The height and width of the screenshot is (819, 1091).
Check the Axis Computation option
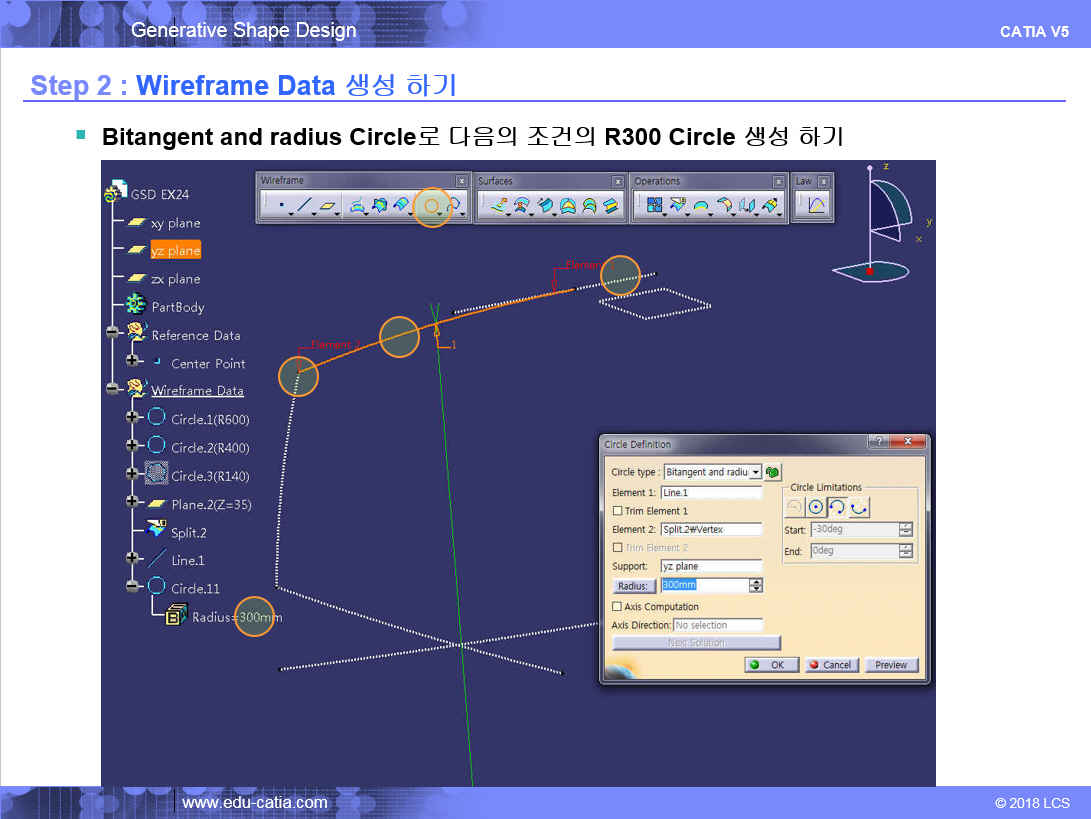tap(617, 607)
